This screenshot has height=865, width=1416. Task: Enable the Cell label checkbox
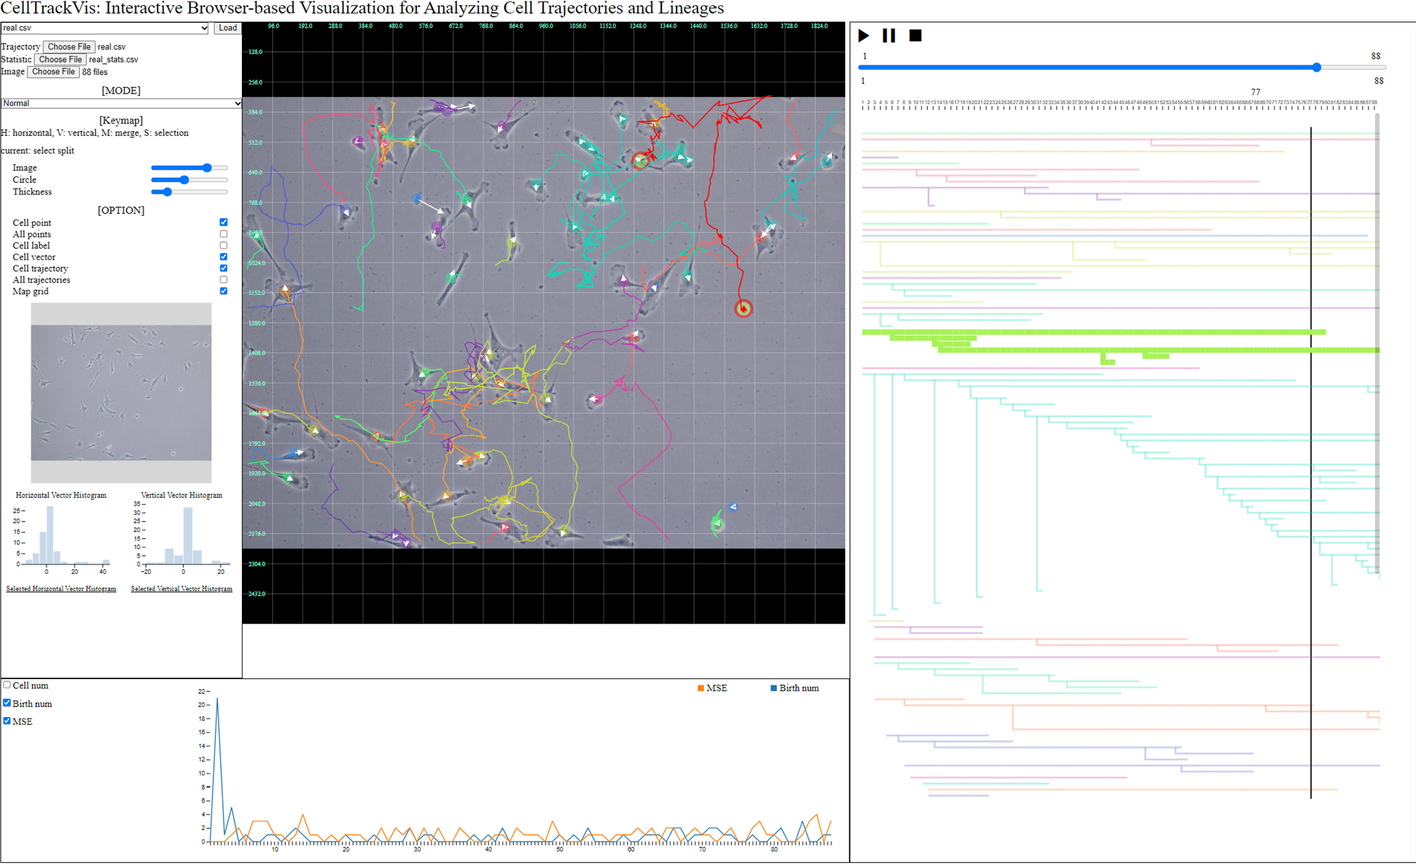(223, 246)
